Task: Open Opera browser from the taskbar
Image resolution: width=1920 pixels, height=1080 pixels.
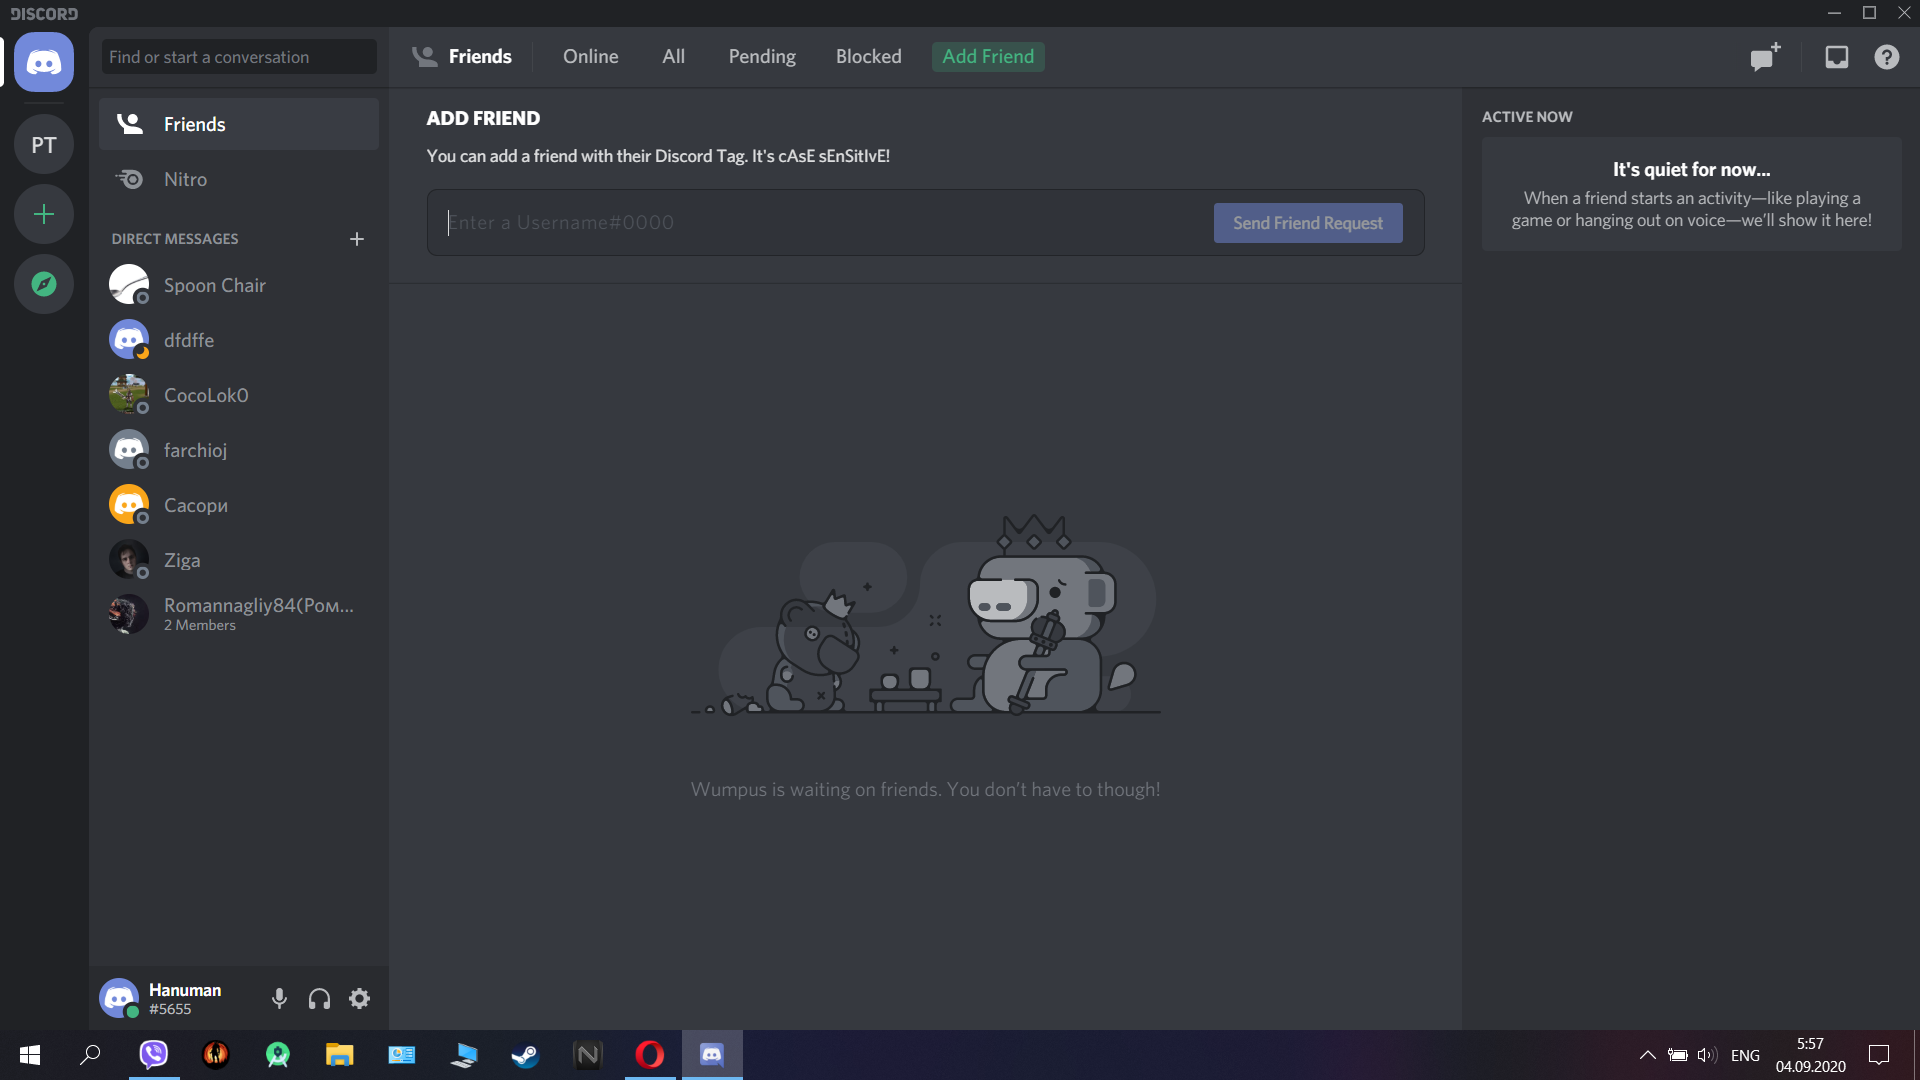Action: (x=650, y=1055)
